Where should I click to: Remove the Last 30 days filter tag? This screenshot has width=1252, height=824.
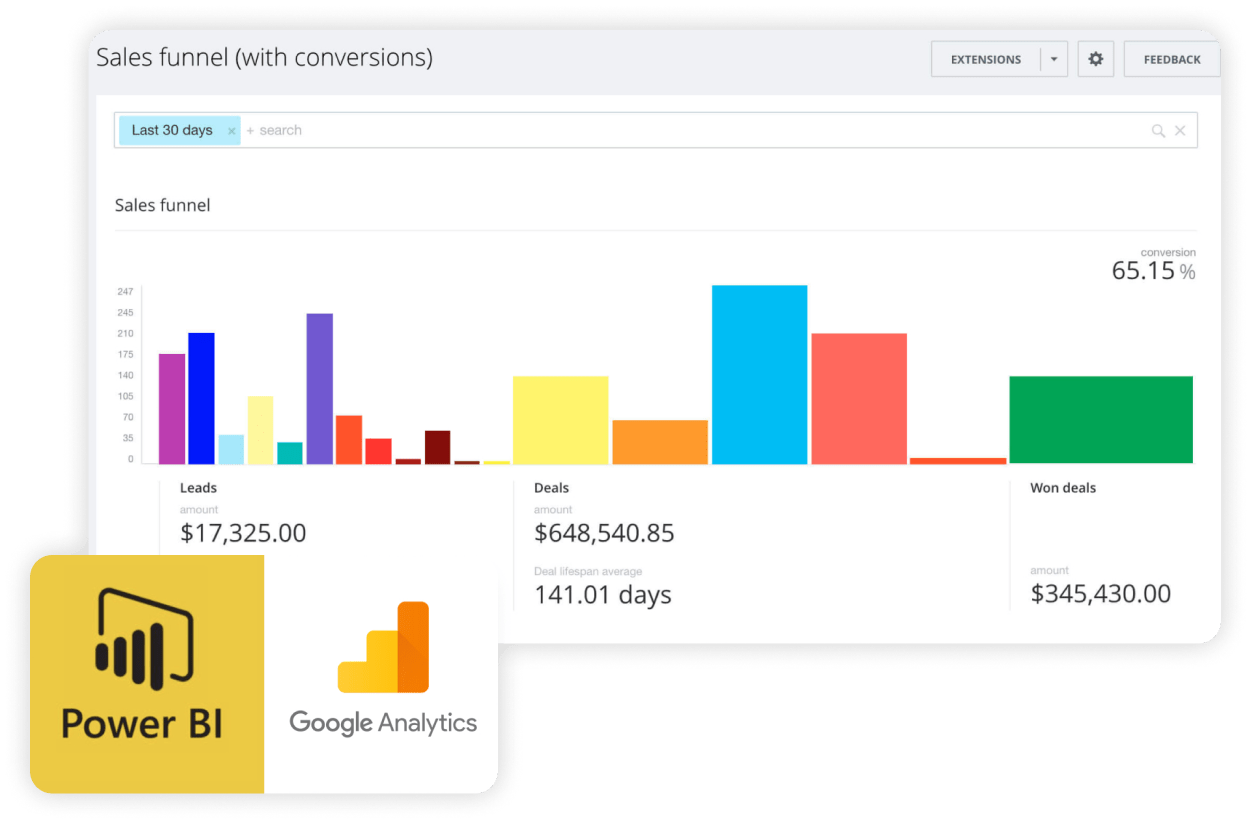point(231,131)
